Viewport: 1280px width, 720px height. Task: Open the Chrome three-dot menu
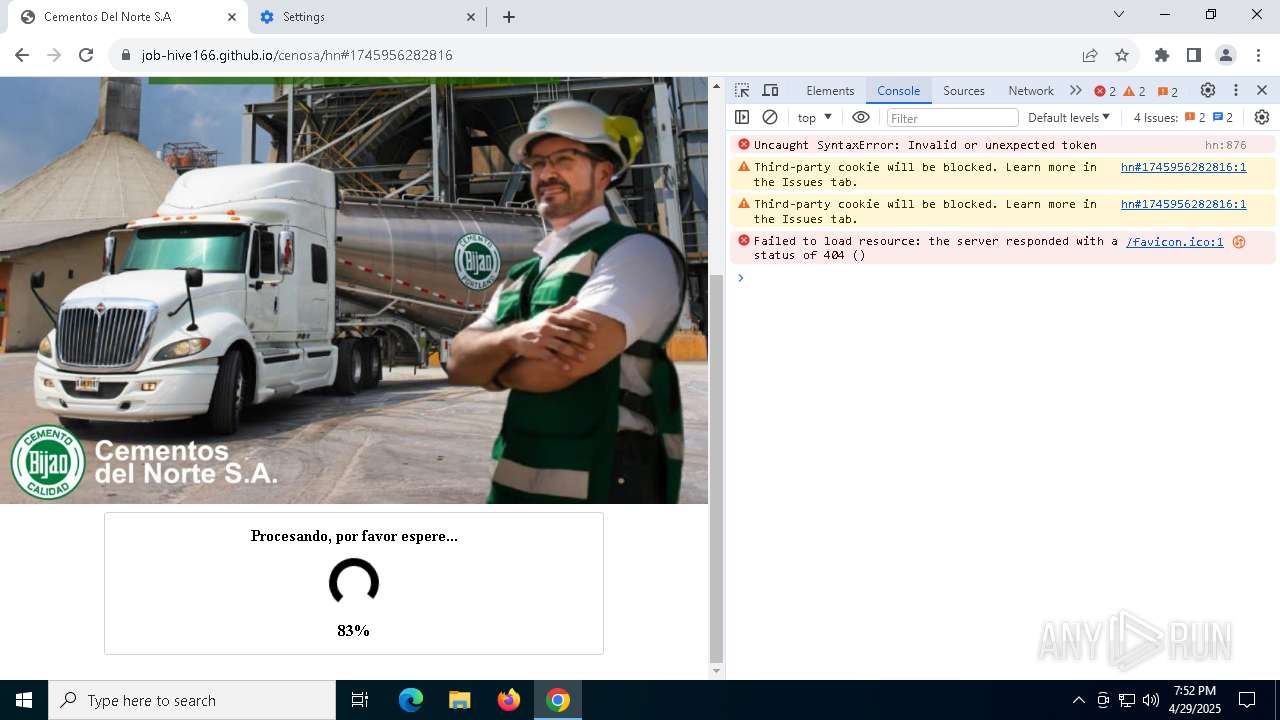1257,55
